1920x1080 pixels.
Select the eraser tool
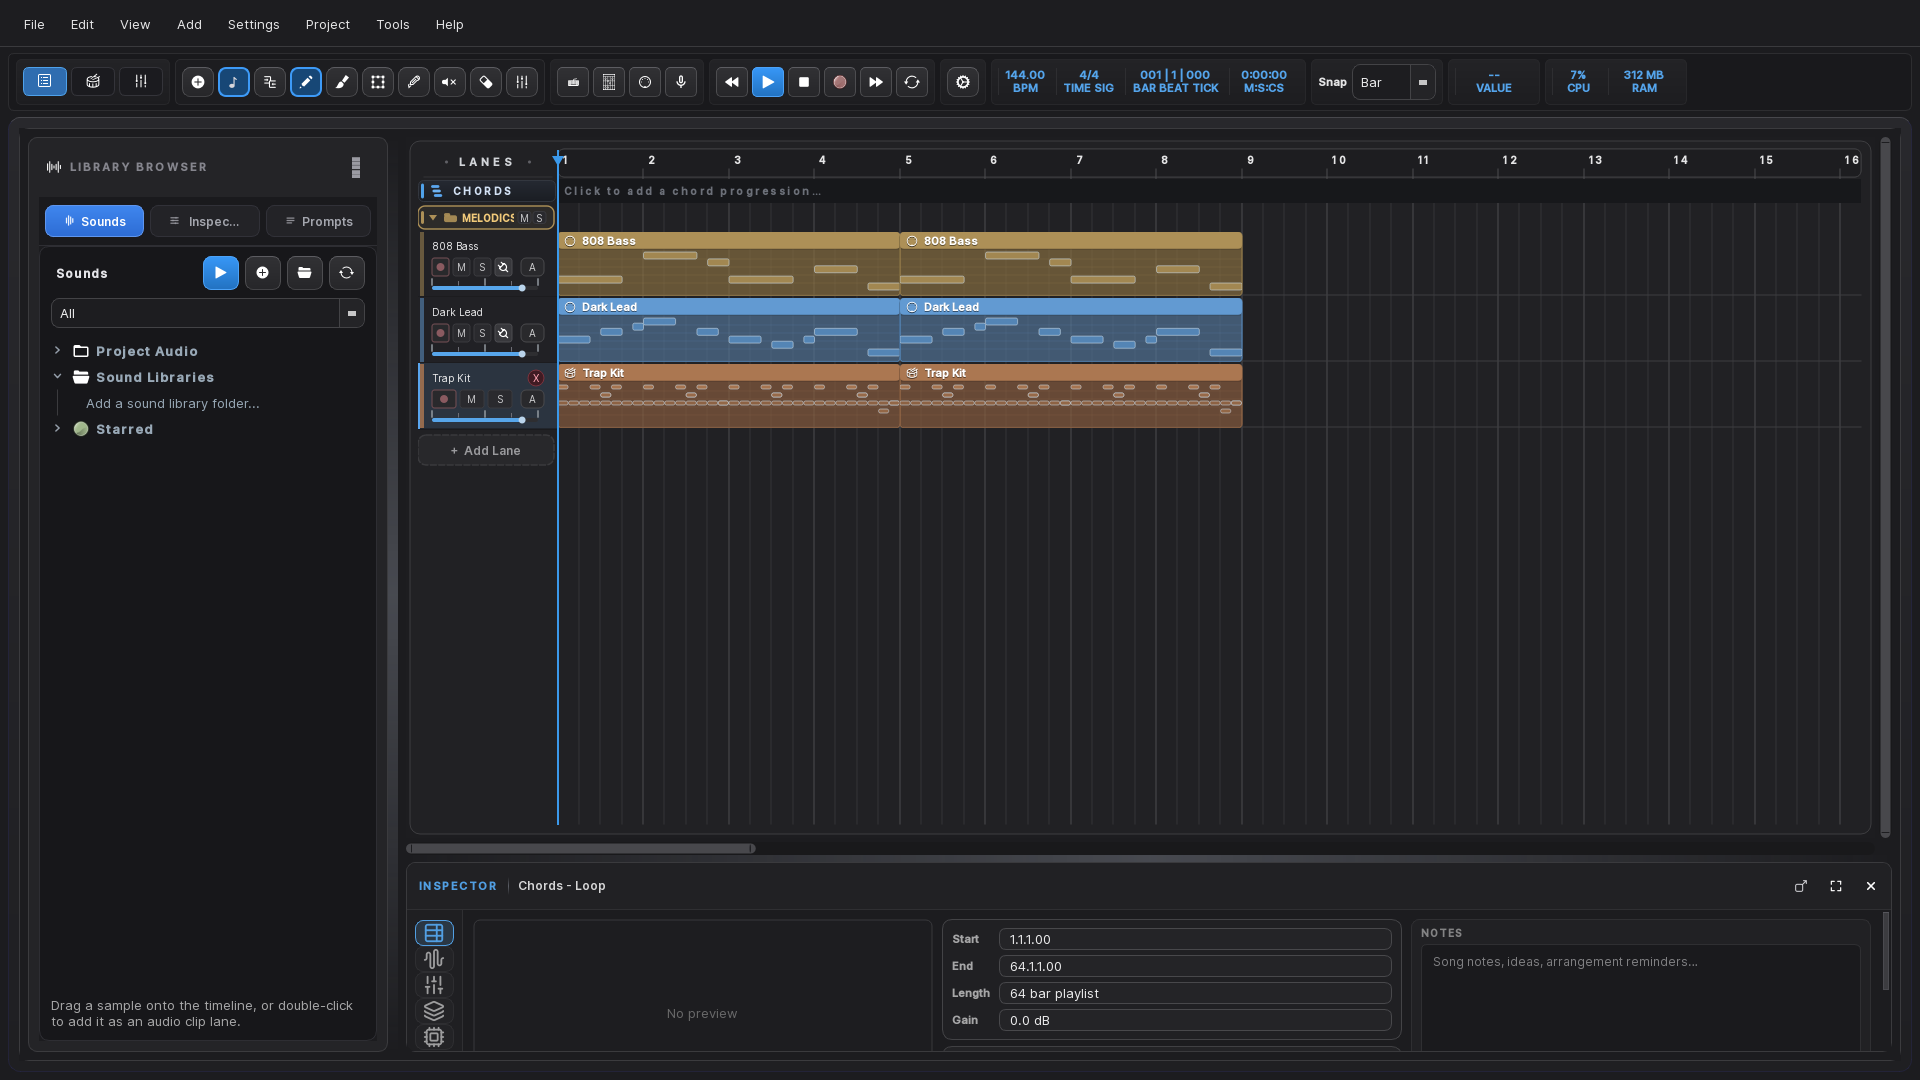click(486, 82)
